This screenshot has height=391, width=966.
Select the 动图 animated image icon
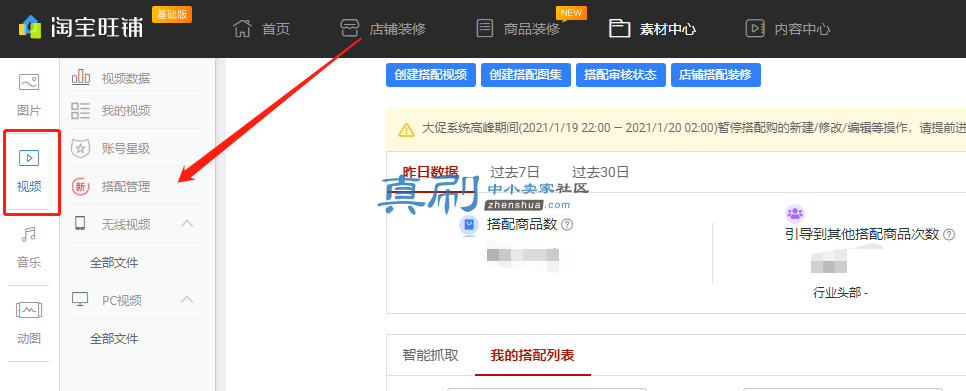29,310
